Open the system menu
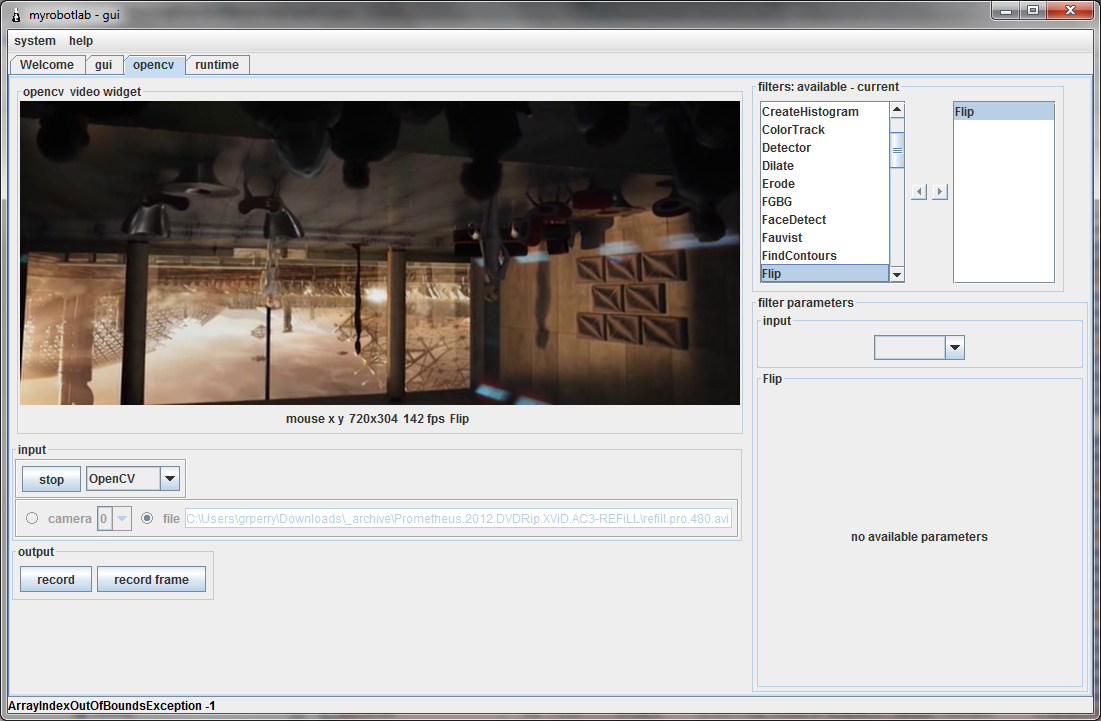1101x721 pixels. (34, 41)
